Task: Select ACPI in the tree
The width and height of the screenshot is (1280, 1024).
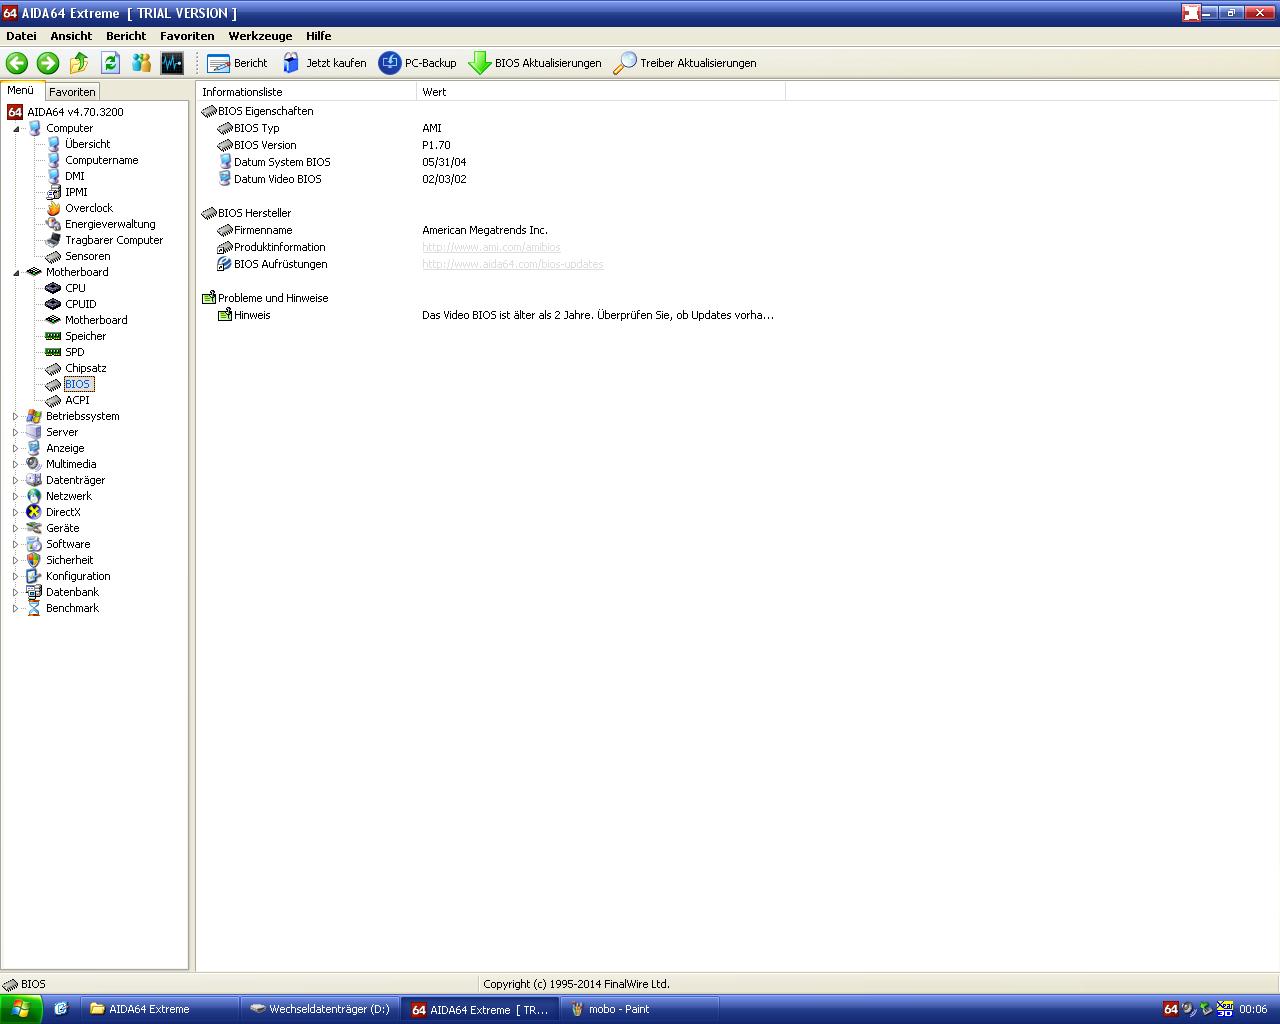Action: click(x=77, y=400)
